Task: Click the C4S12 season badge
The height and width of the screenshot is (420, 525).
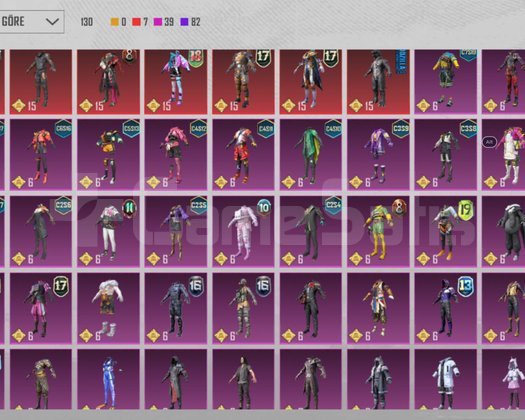Action: click(x=198, y=129)
